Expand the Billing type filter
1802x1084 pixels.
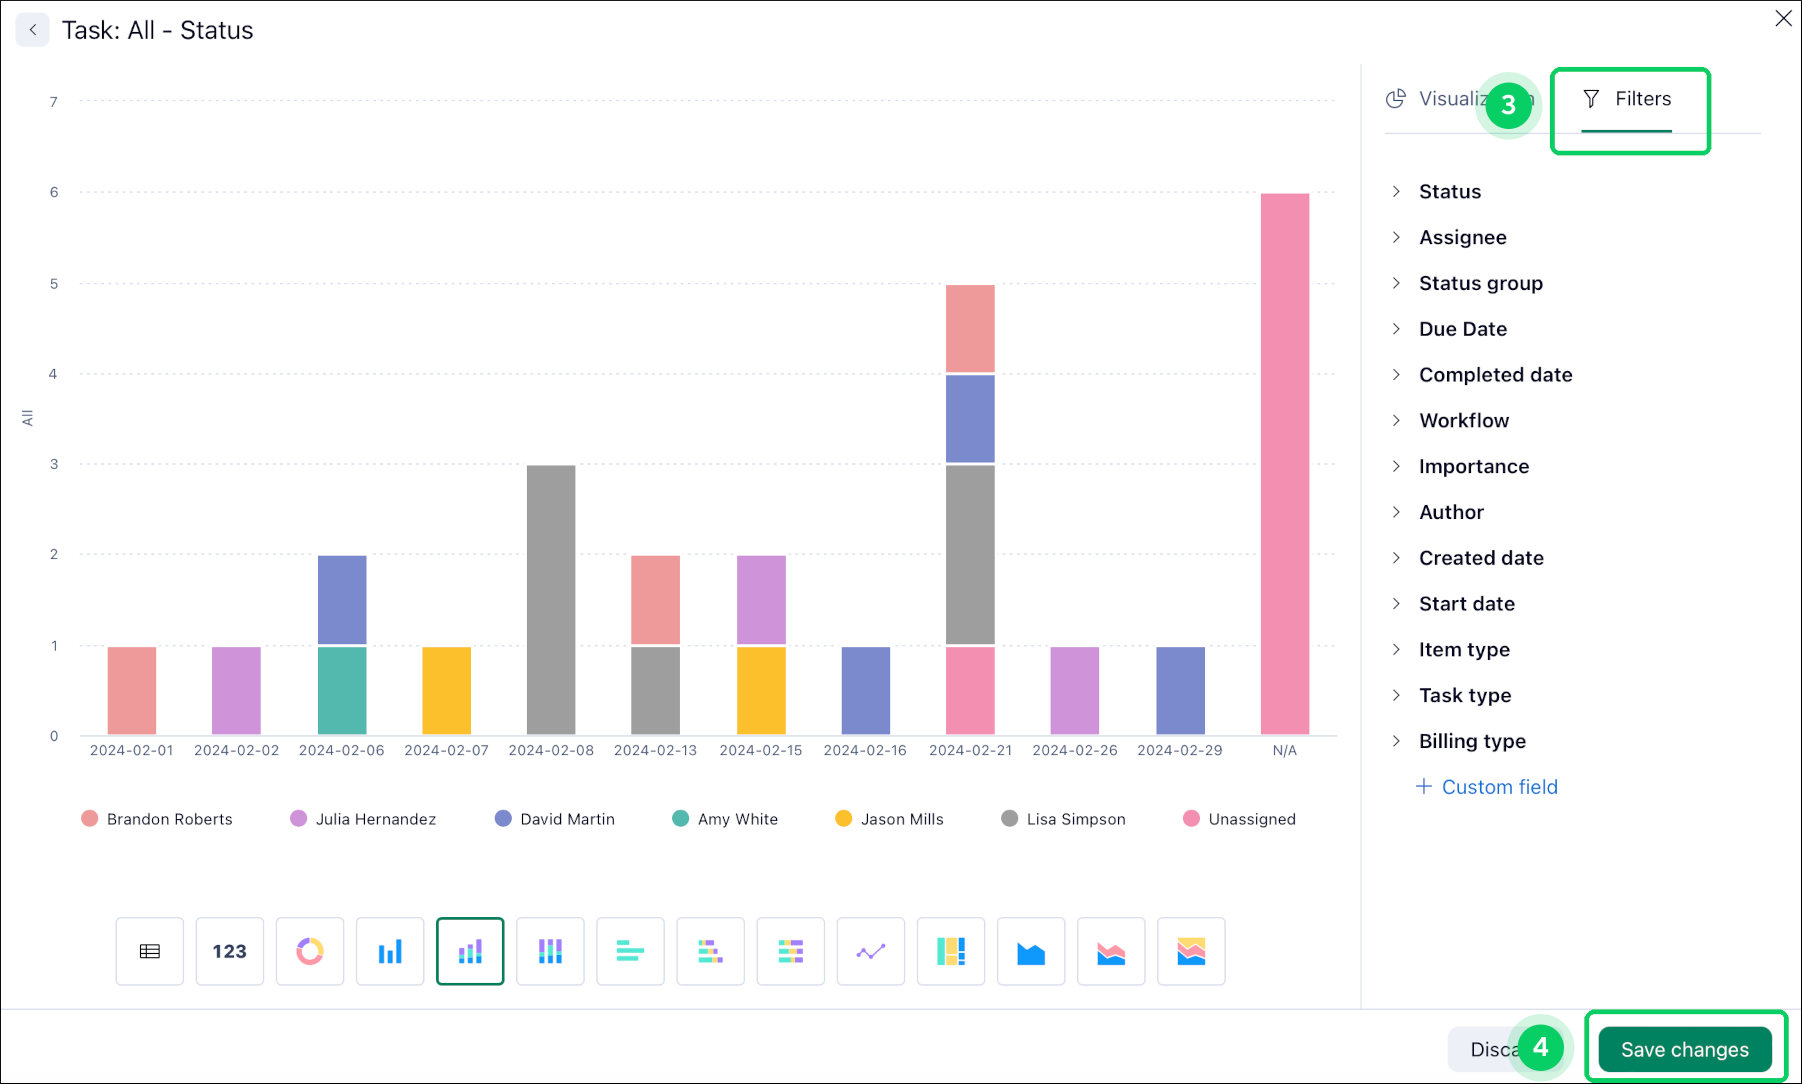pyautogui.click(x=1471, y=741)
